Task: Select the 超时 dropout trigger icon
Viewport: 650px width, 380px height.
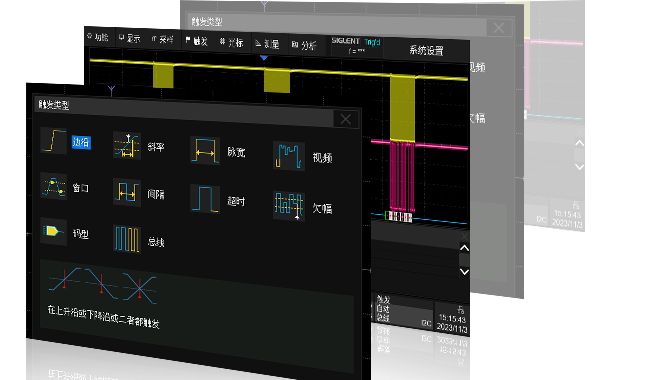Action: point(205,198)
